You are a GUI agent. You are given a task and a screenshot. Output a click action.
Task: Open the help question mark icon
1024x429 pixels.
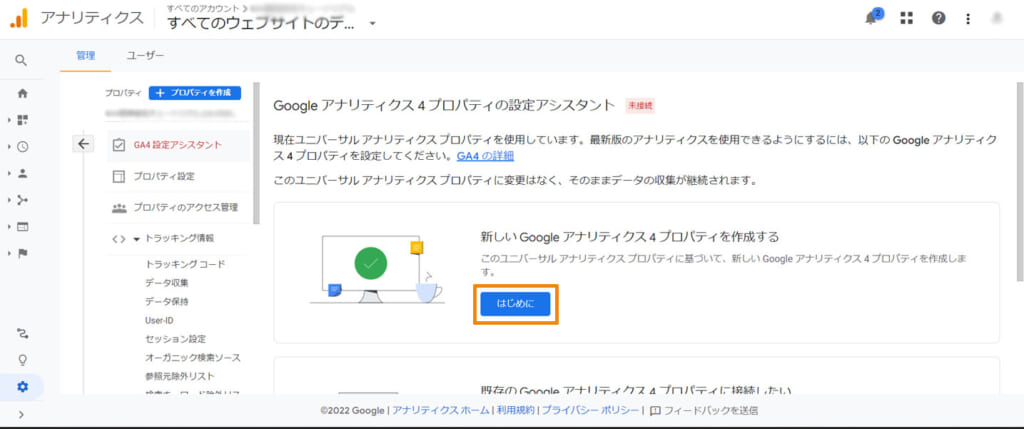click(x=938, y=18)
